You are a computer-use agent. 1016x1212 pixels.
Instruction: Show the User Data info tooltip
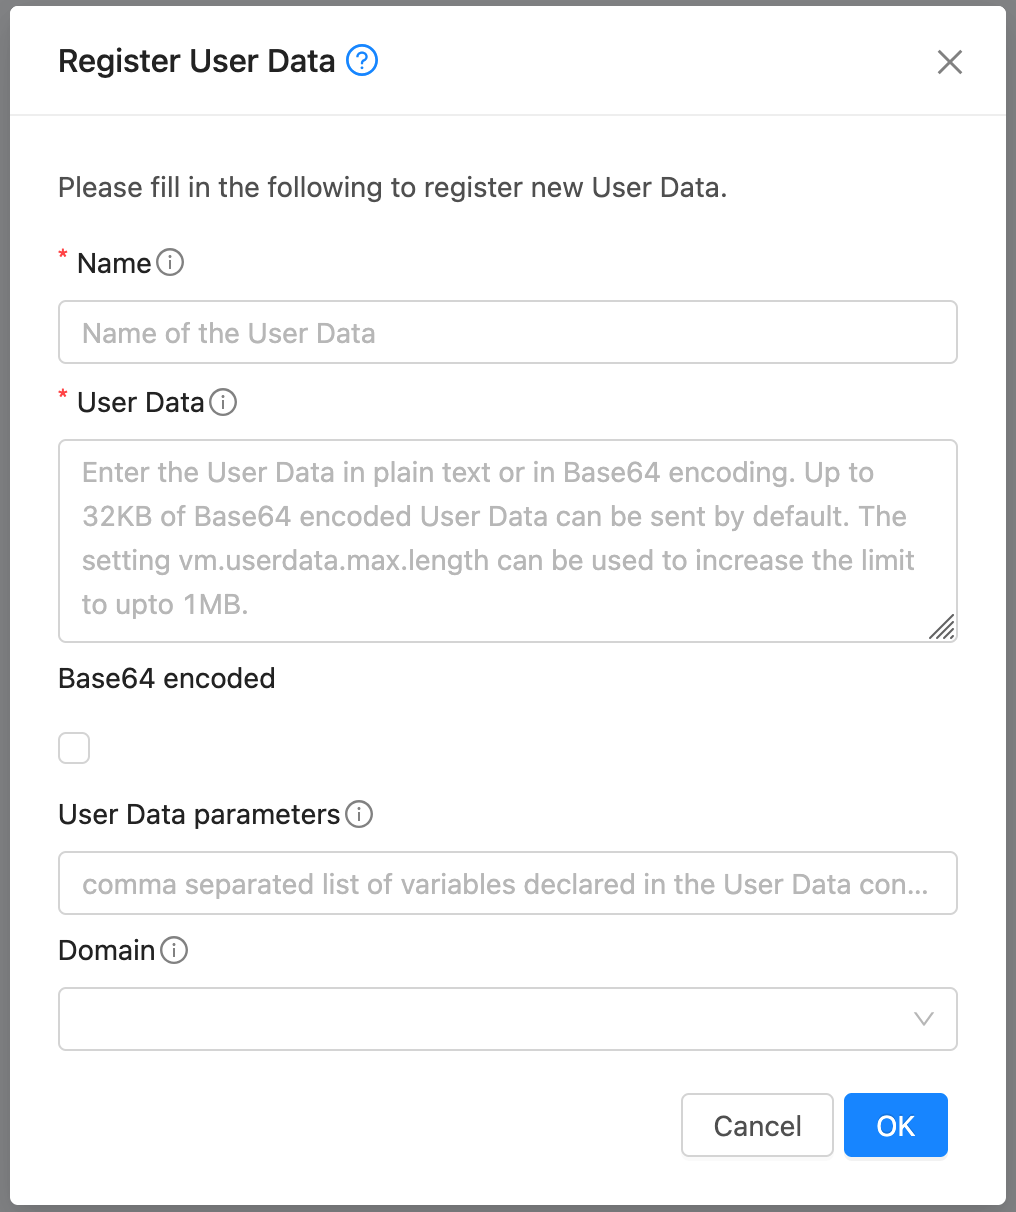coord(225,402)
